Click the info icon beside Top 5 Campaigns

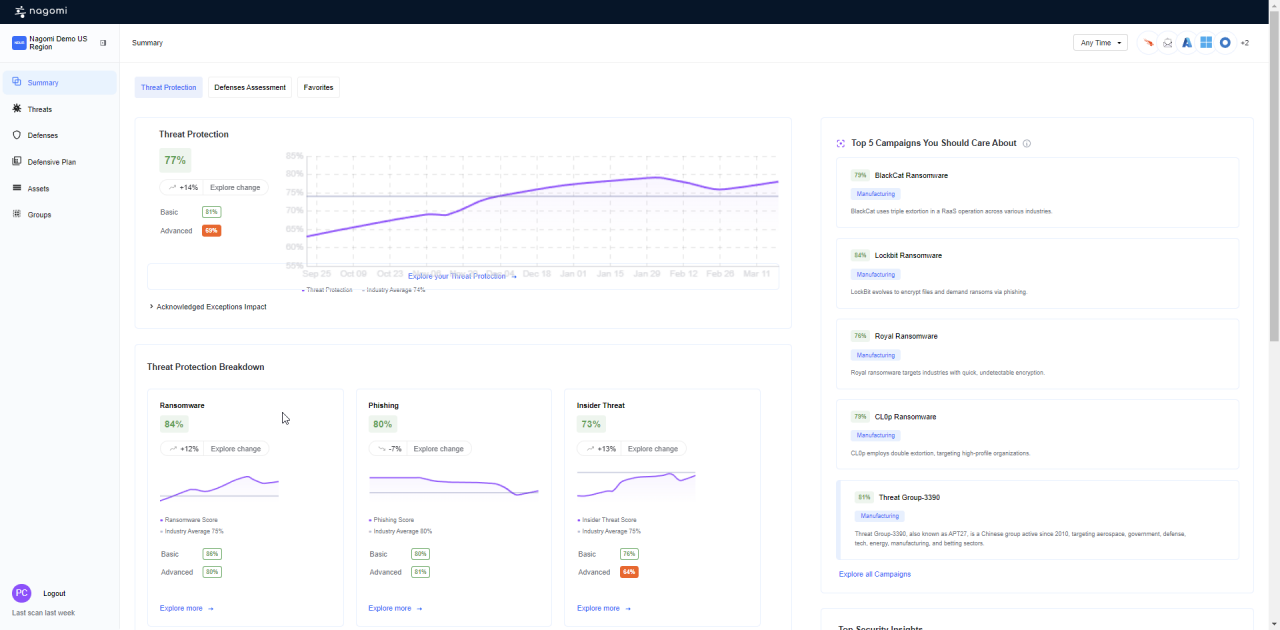point(1027,143)
